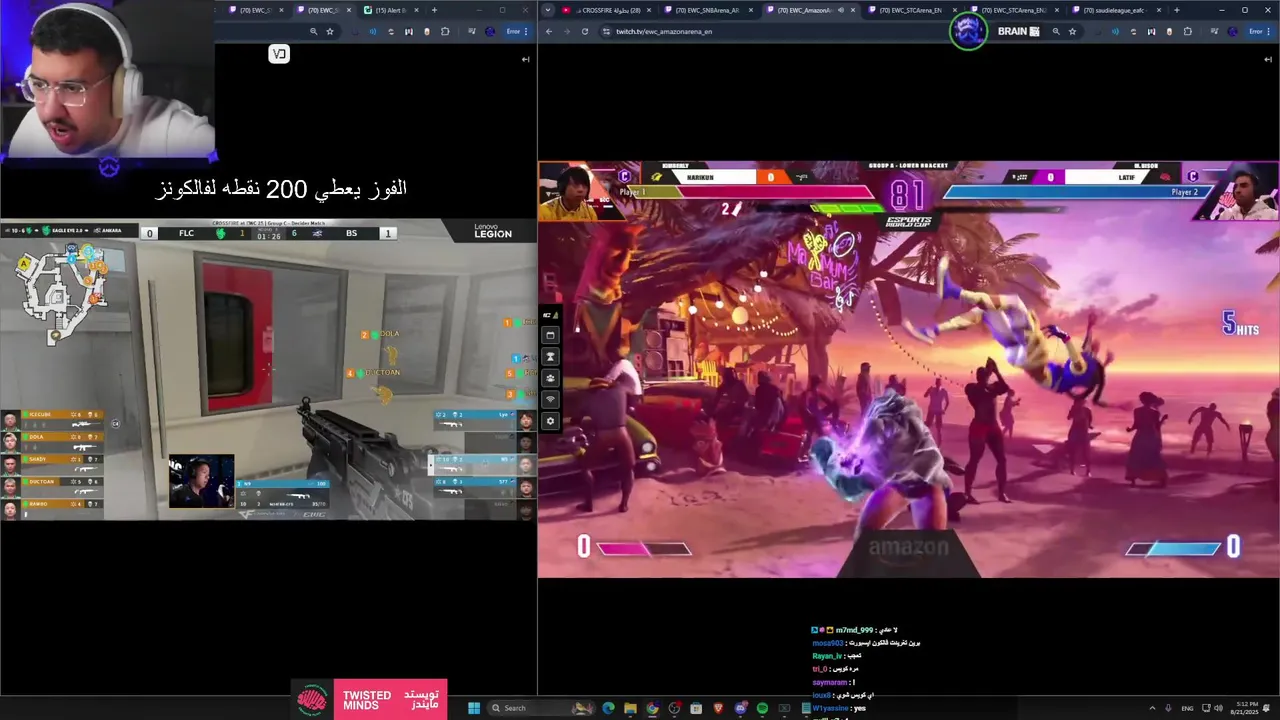Click zoom magnifier icon in right browser toolbar

pyautogui.click(x=1055, y=31)
